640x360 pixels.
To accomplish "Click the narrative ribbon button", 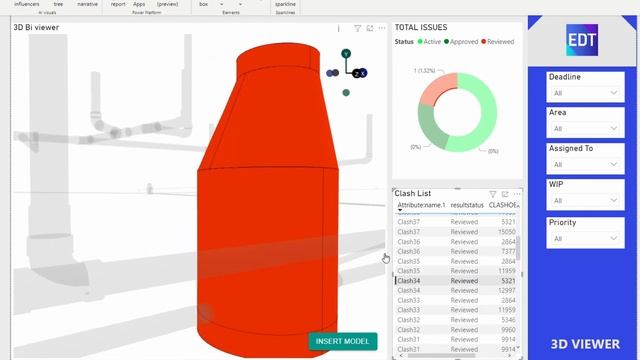I will [87, 4].
